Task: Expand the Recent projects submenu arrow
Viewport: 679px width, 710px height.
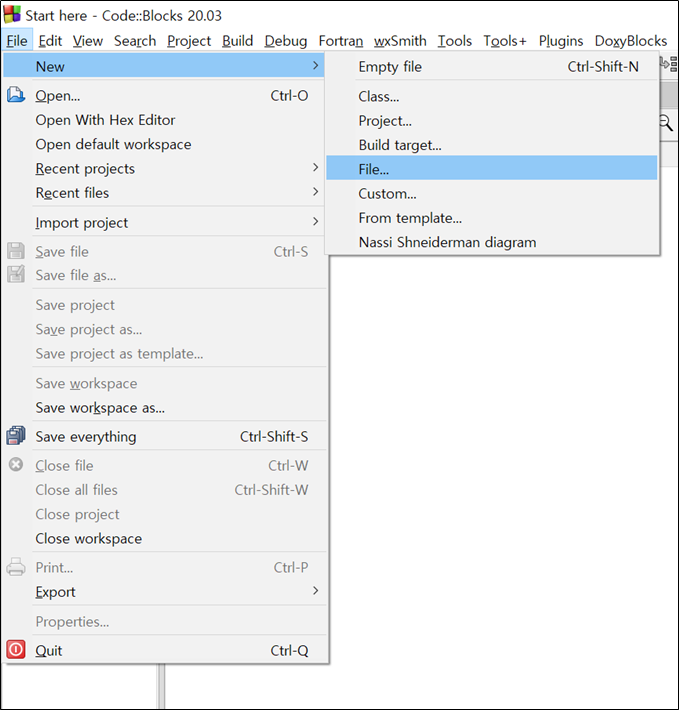Action: pyautogui.click(x=316, y=168)
